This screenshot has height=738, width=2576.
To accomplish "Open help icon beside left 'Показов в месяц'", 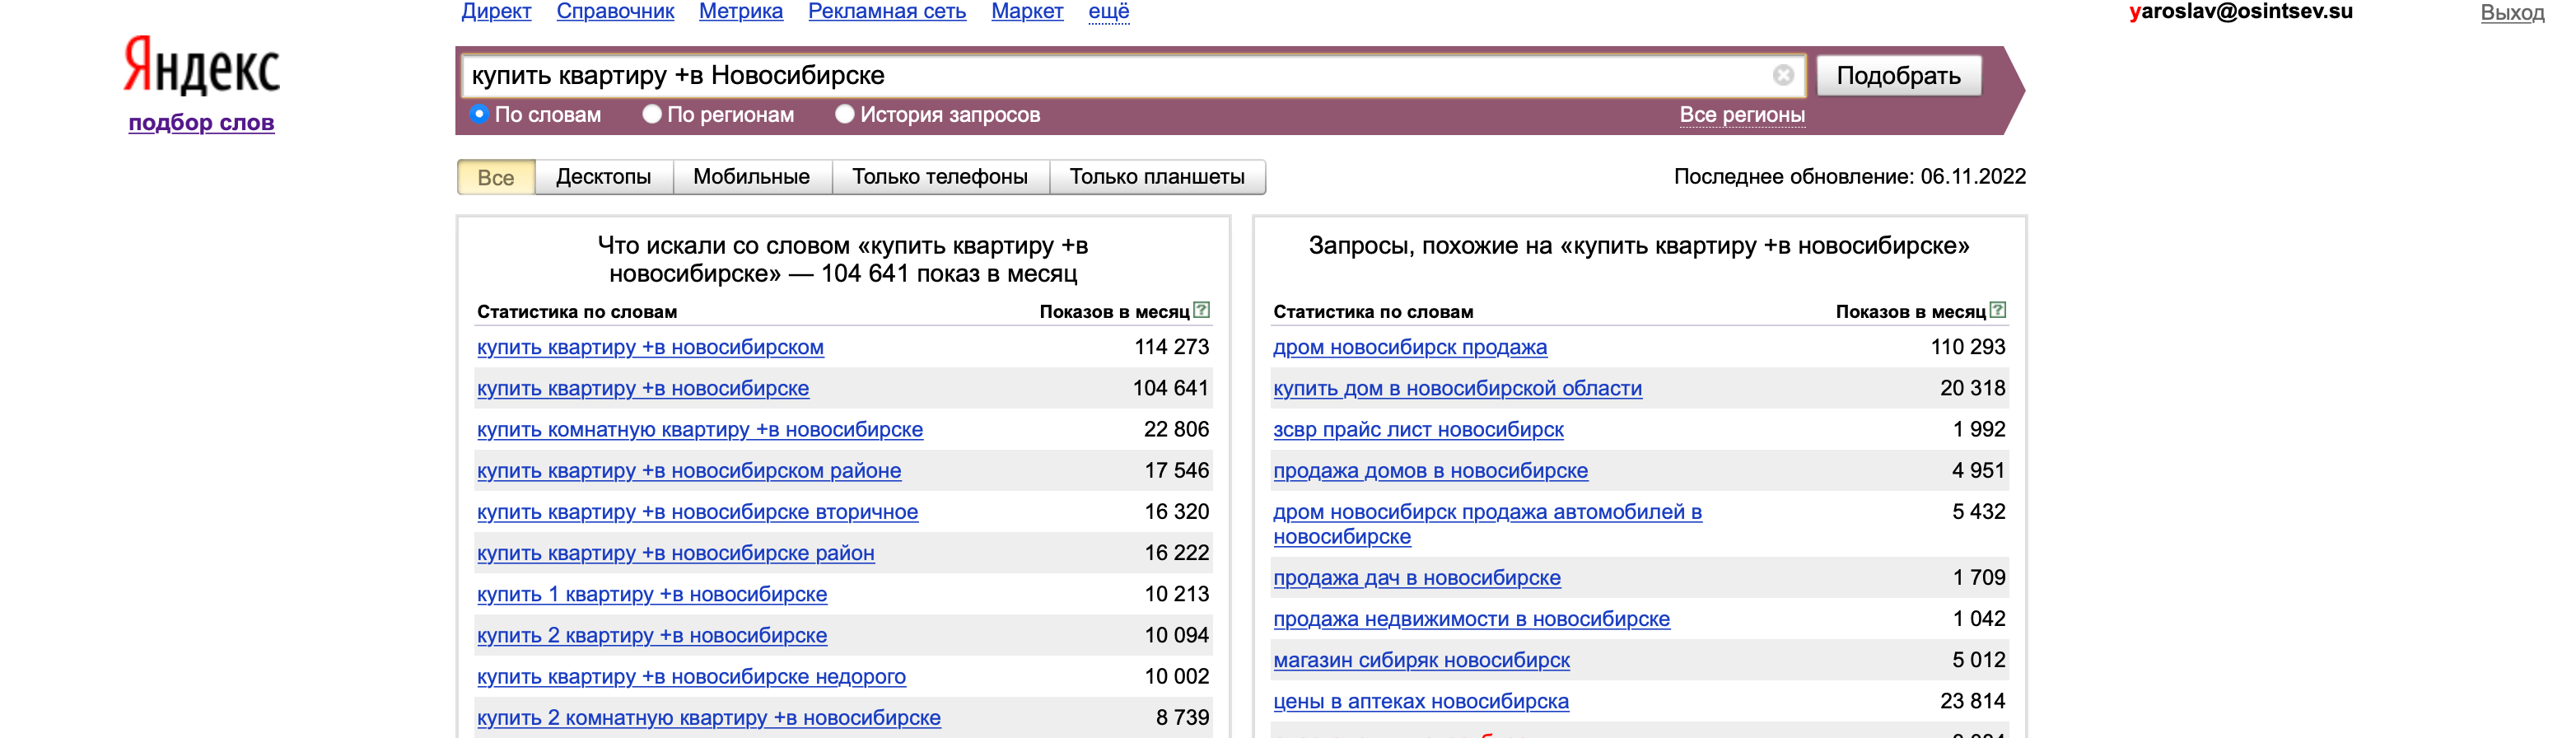I will [1201, 310].
